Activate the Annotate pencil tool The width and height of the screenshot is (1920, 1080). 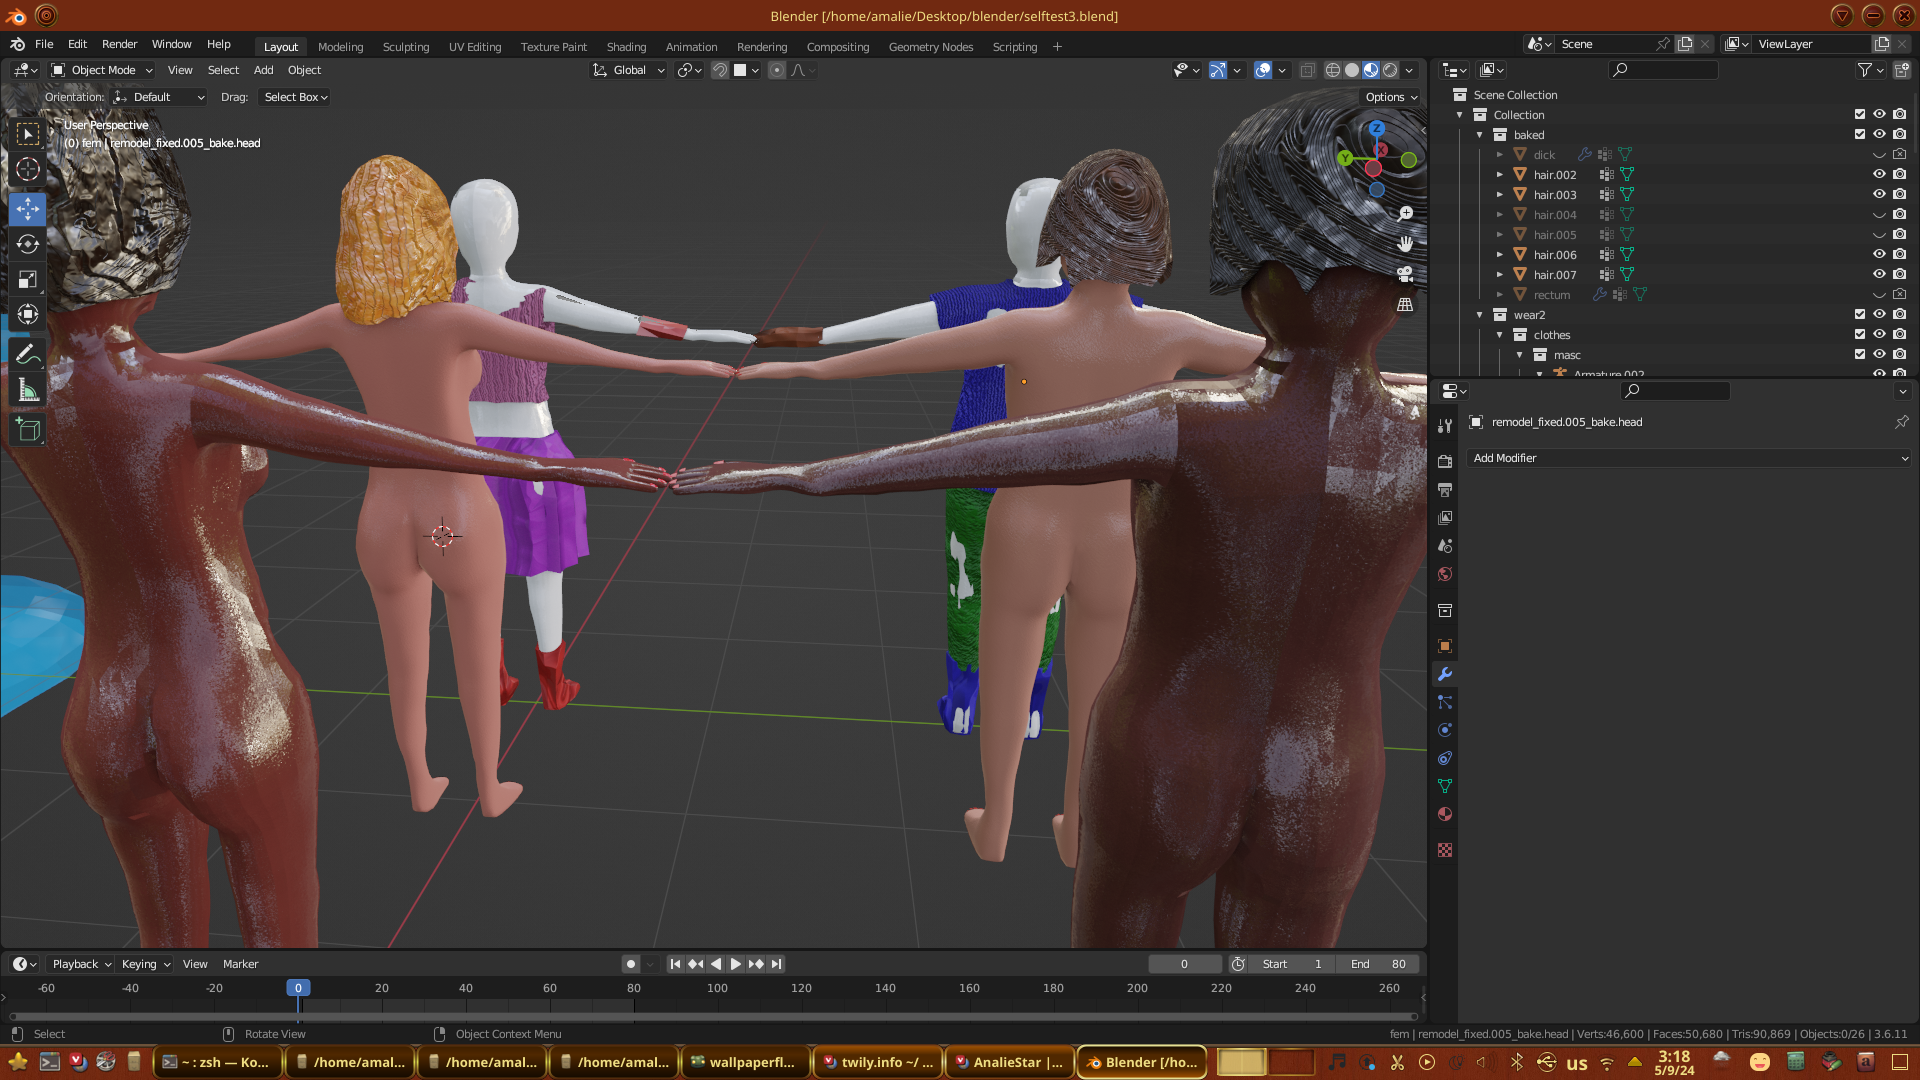pyautogui.click(x=28, y=355)
